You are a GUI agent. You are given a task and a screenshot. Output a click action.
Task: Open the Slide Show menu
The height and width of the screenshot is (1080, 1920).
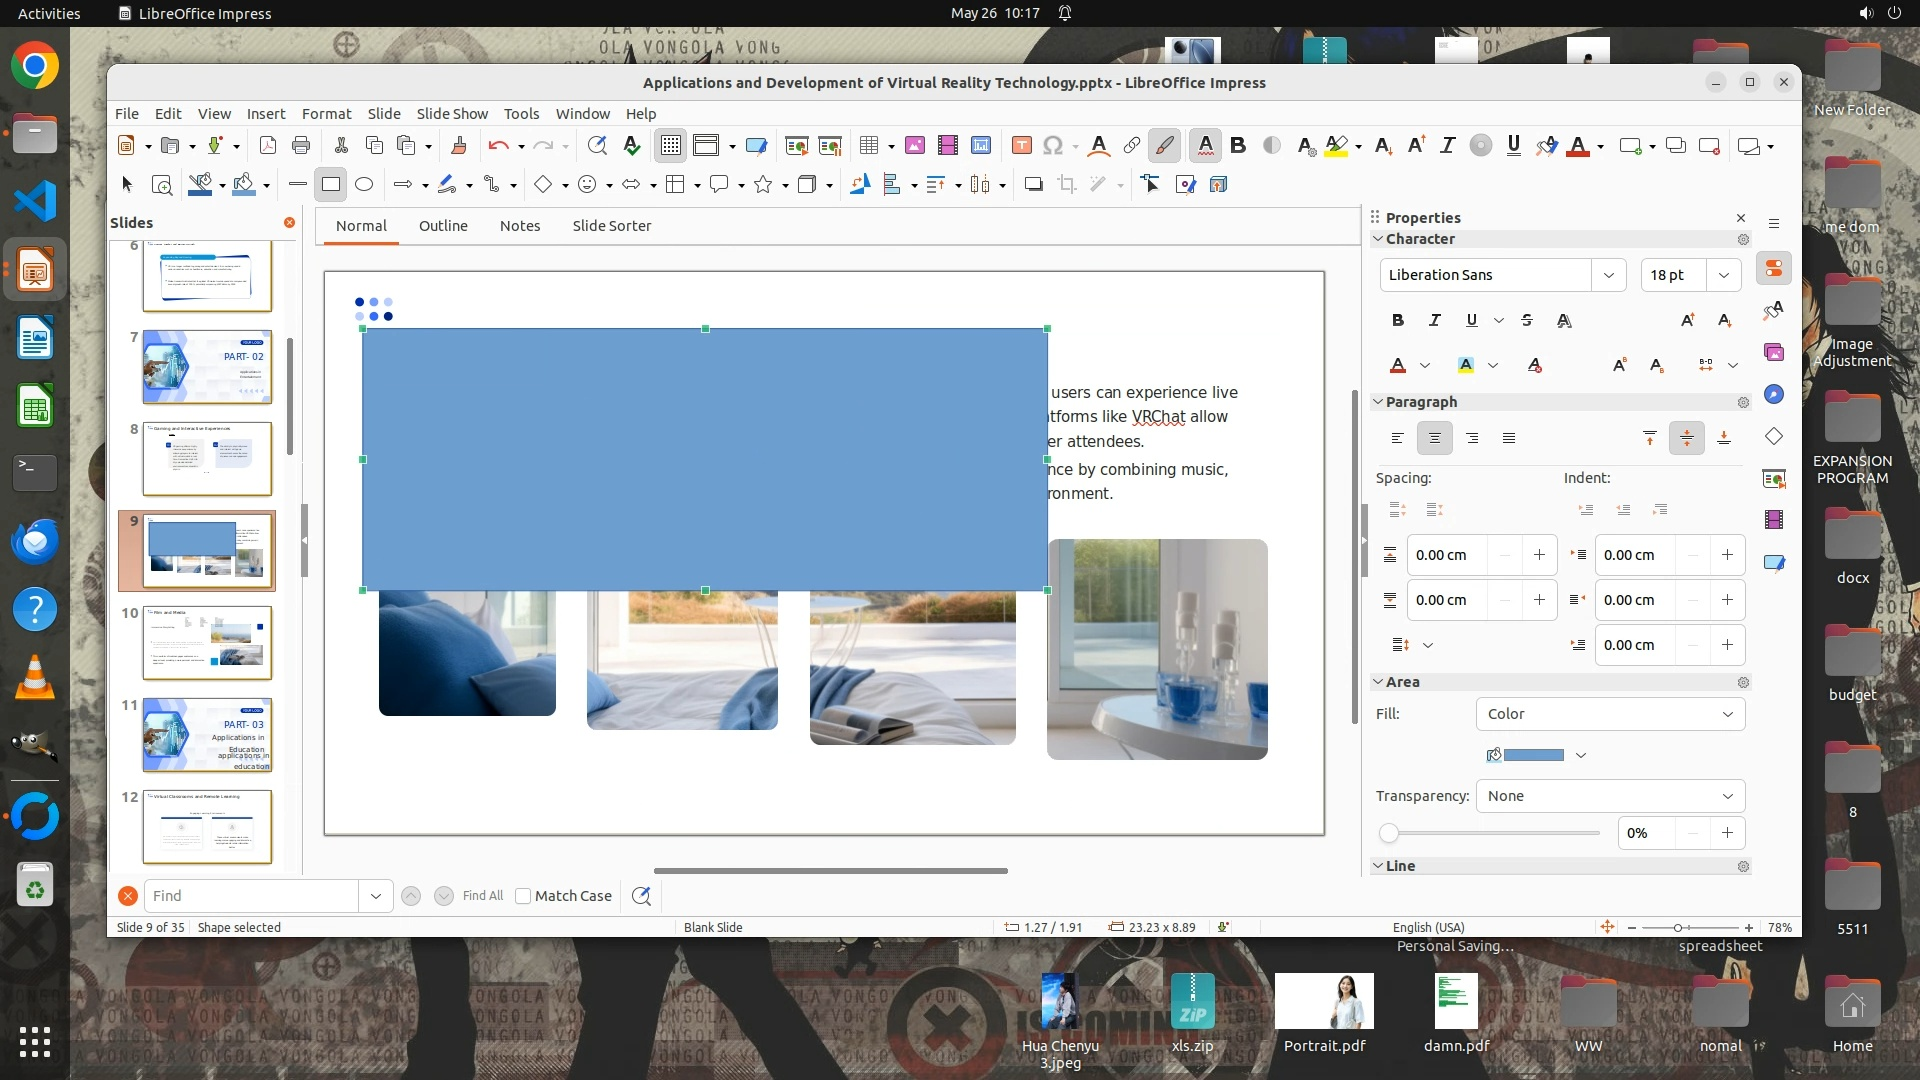coord(452,114)
